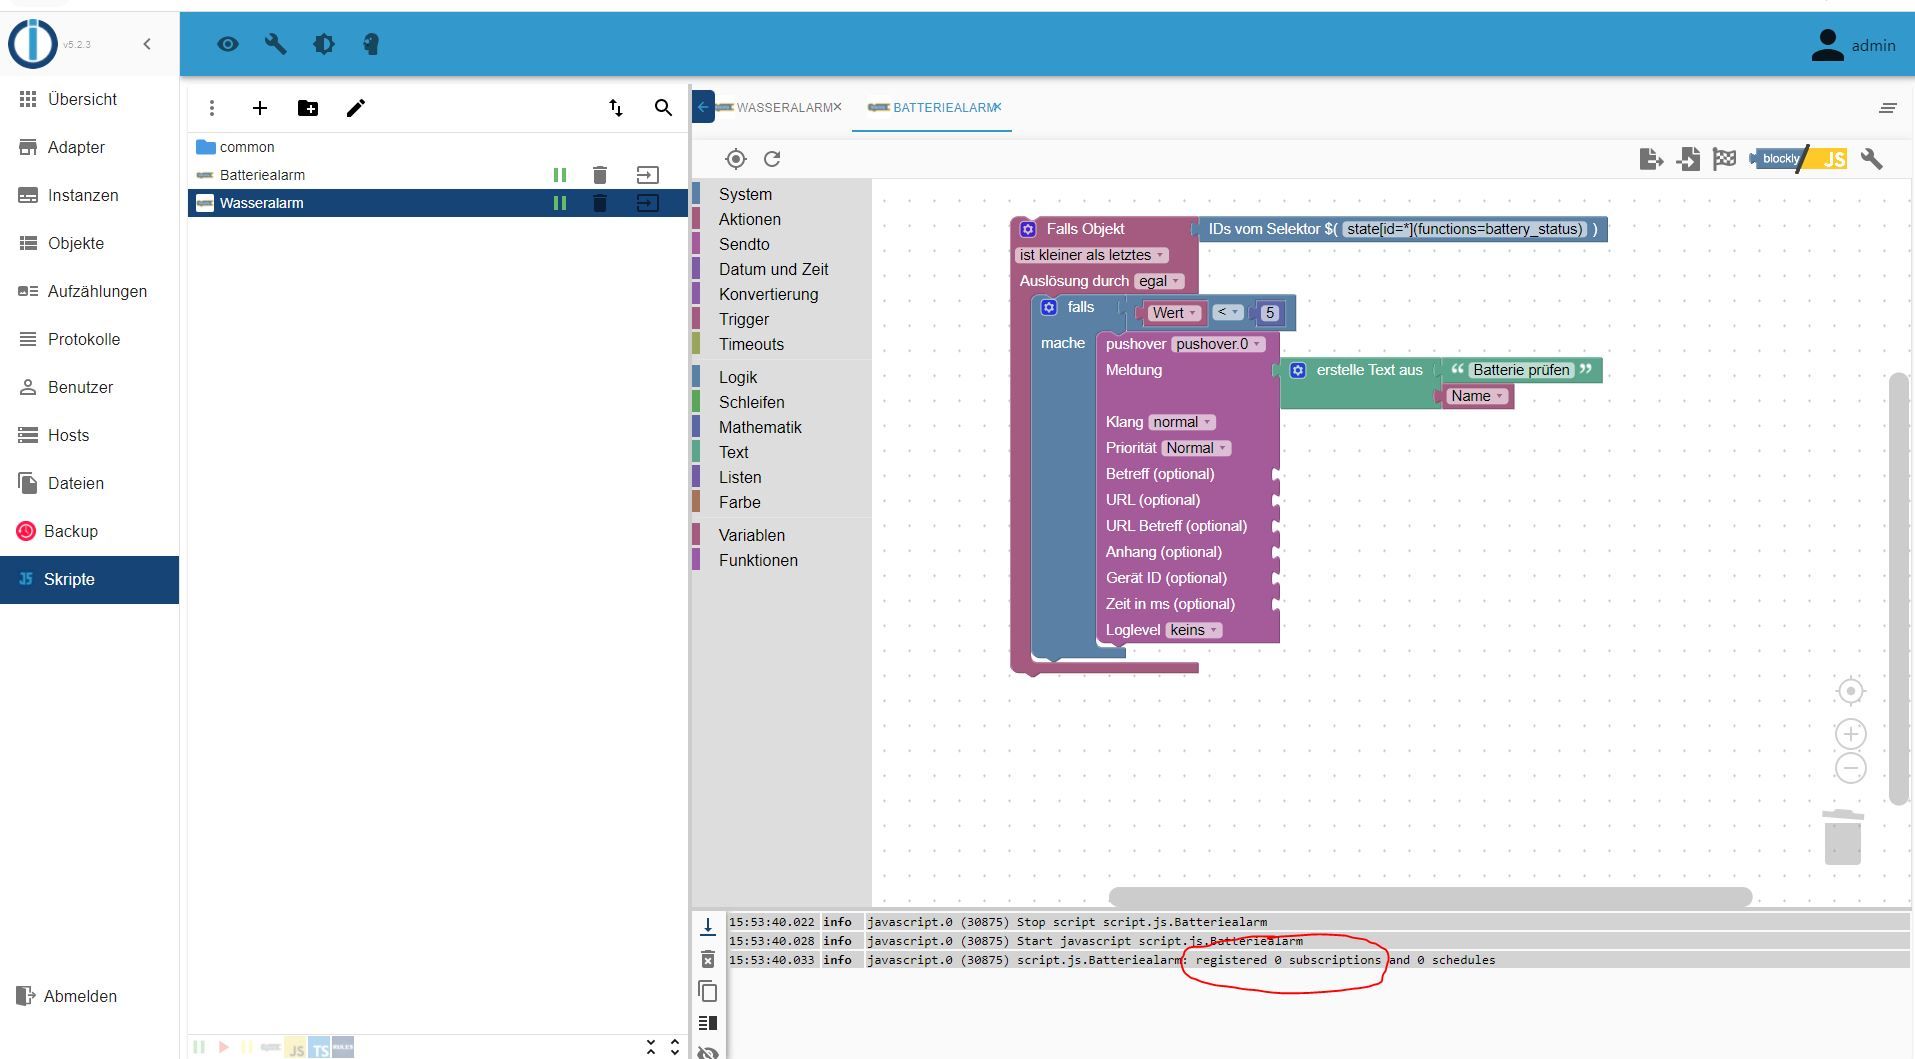The image size is (1915, 1059).
Task: Click Abmelden to log out
Action: point(80,996)
